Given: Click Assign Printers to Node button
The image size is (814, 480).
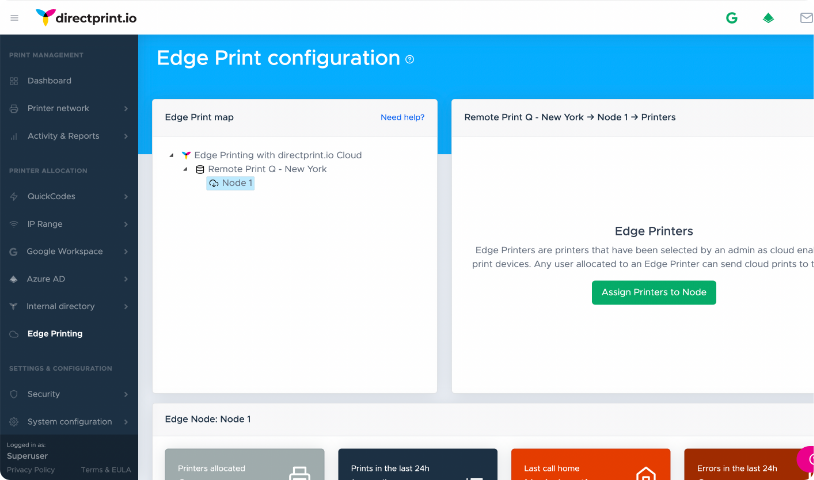Looking at the screenshot, I should point(653,292).
